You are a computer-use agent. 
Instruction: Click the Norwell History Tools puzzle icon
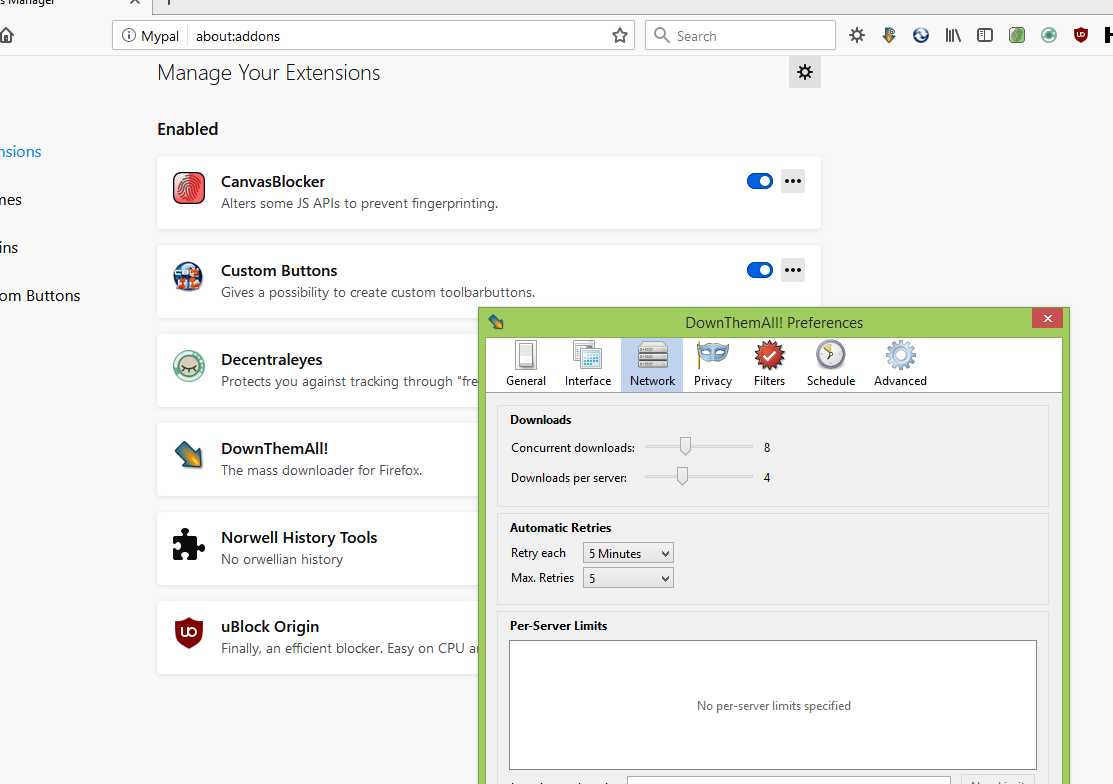pos(189,544)
